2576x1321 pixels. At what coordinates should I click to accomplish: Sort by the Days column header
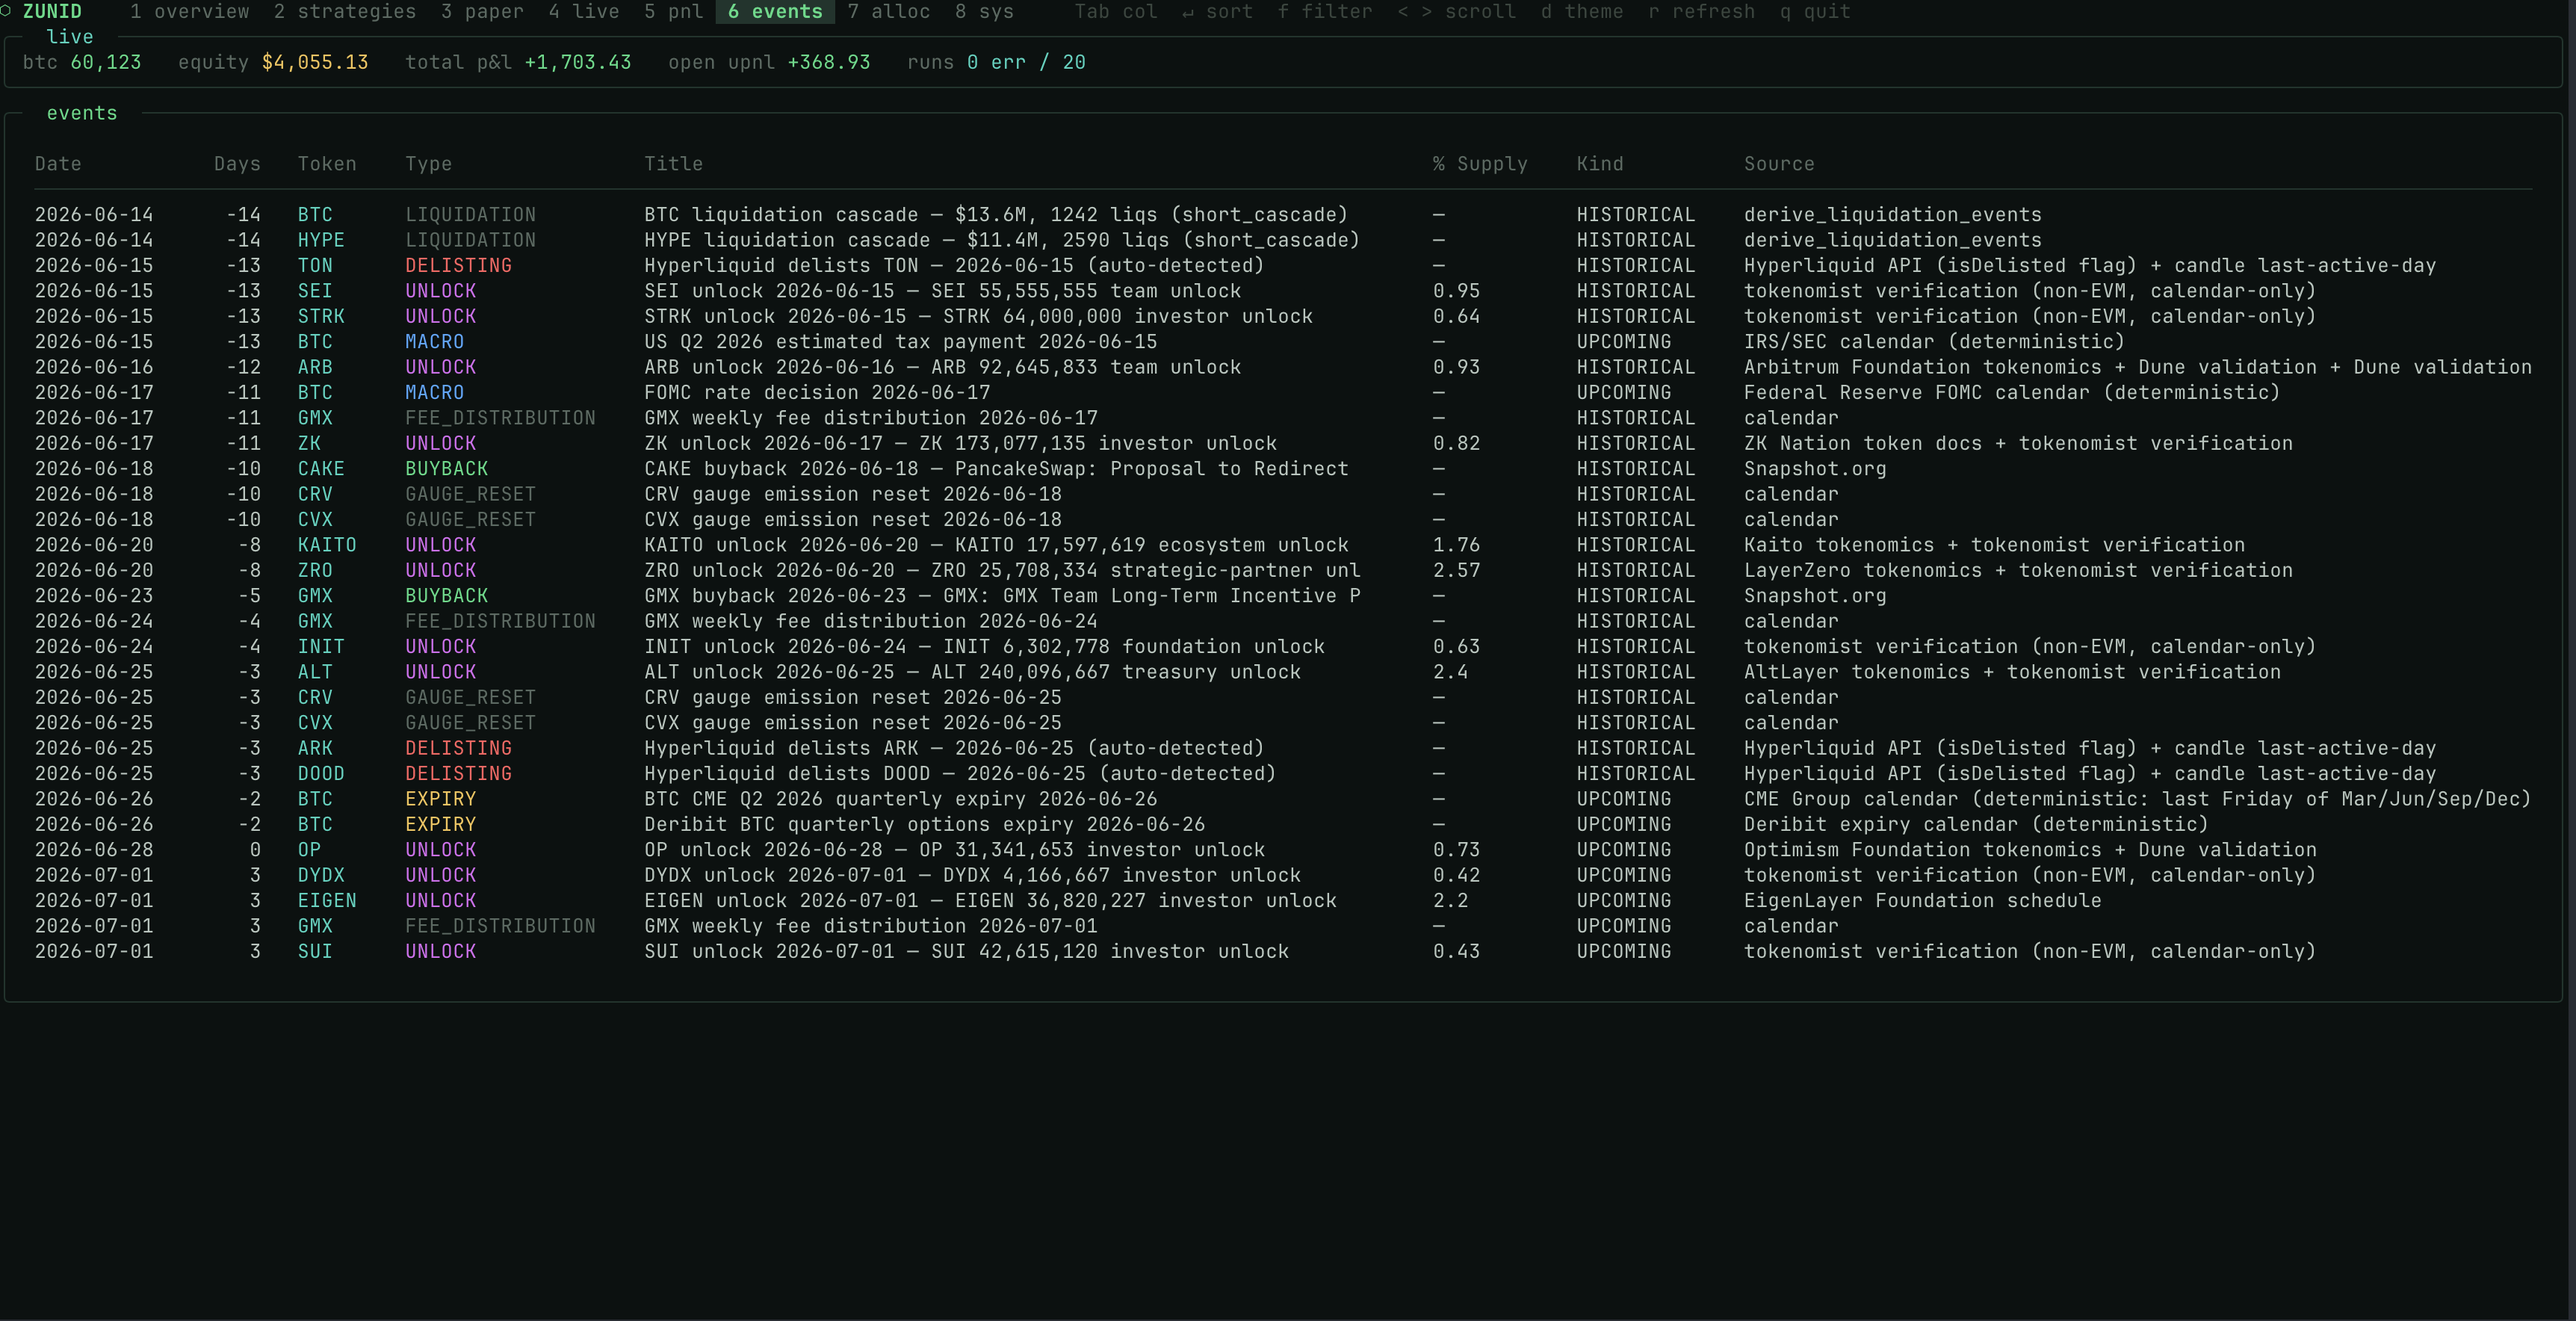(x=237, y=164)
